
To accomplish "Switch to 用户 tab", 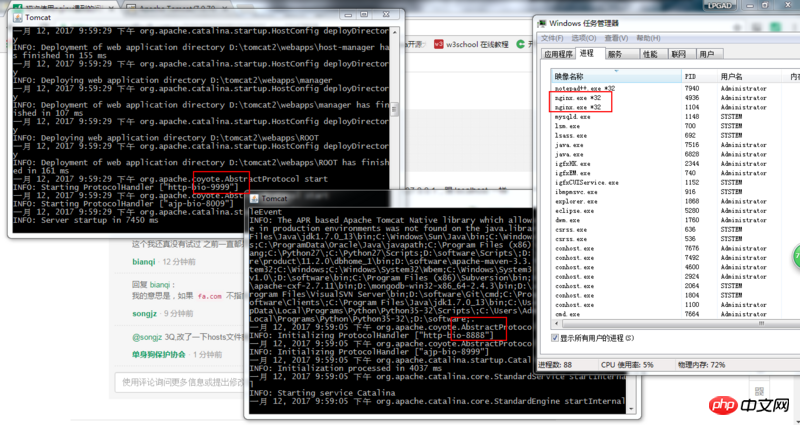I will (x=709, y=54).
